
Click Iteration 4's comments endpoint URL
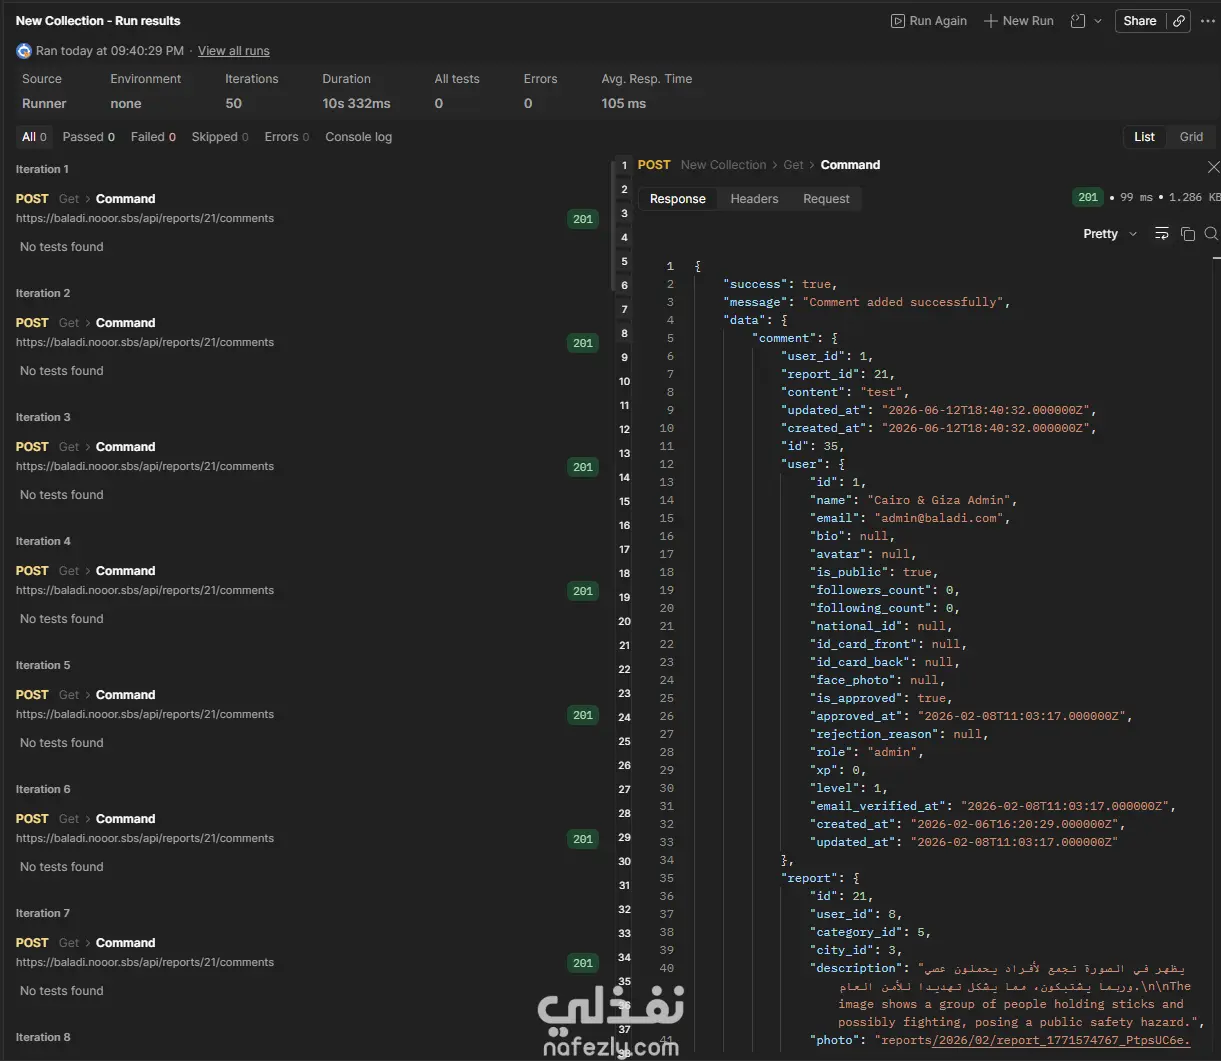(145, 591)
